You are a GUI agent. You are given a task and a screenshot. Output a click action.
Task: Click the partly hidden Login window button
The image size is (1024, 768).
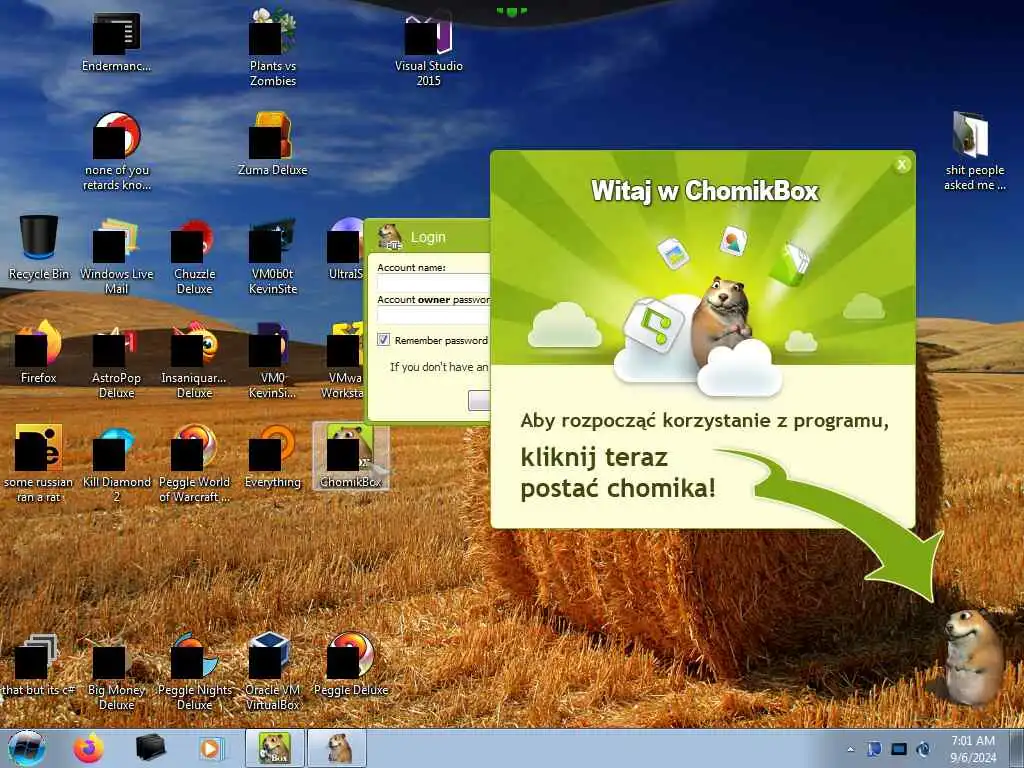point(479,400)
